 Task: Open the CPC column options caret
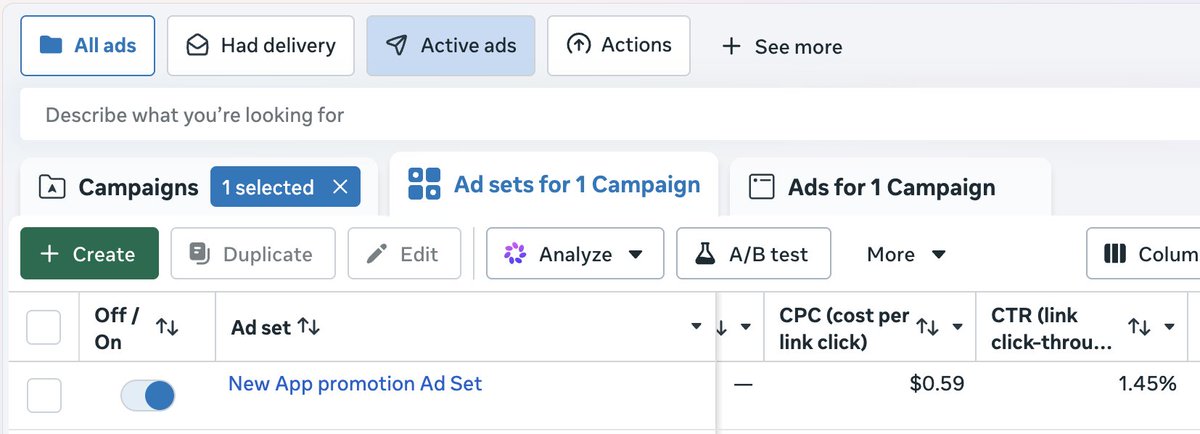pos(957,327)
